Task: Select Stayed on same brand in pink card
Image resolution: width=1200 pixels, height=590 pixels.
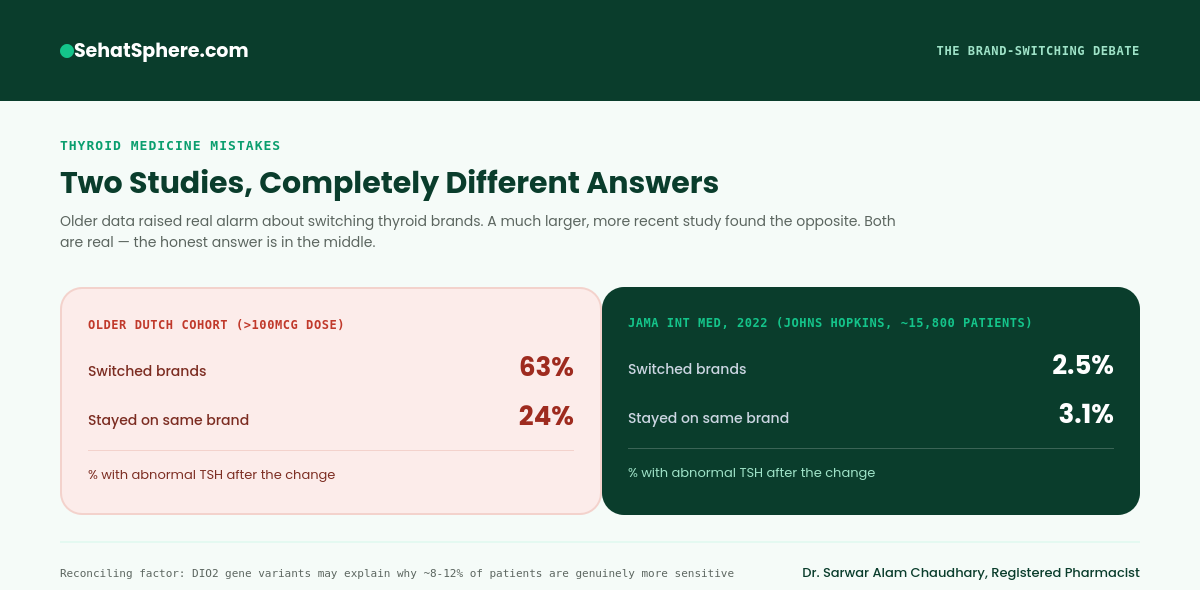Action: pos(168,420)
